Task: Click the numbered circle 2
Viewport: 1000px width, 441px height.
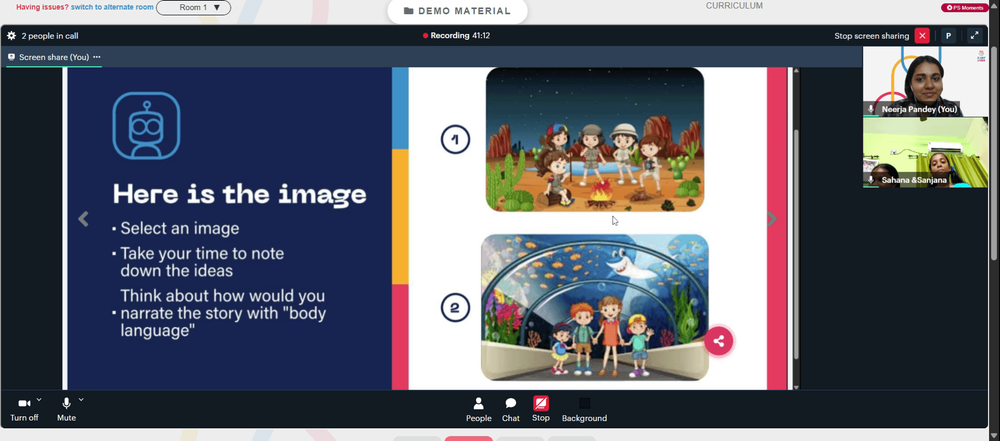Action: point(455,308)
